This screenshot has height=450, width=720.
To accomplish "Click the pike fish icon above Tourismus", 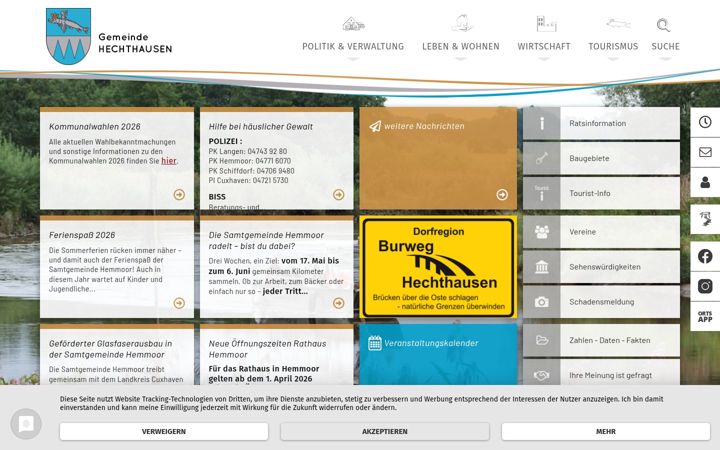I will (618, 23).
